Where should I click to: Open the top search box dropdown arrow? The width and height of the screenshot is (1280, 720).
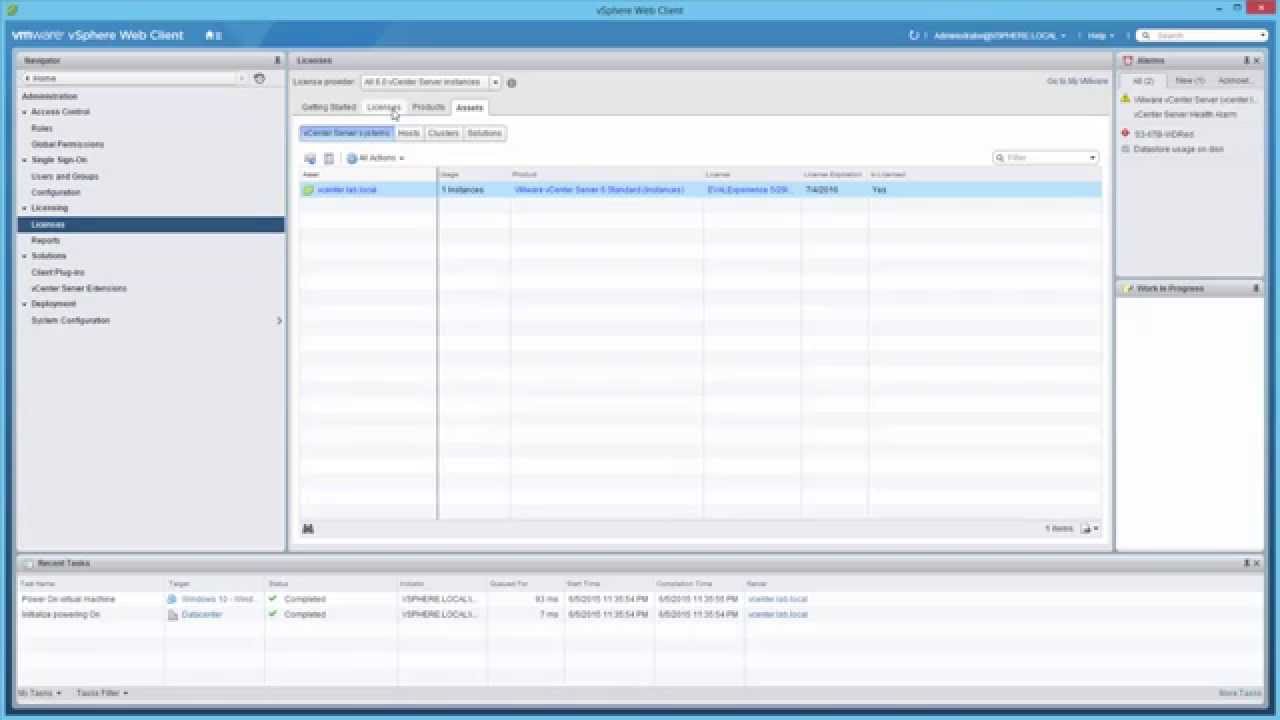pyautogui.click(x=1264, y=35)
